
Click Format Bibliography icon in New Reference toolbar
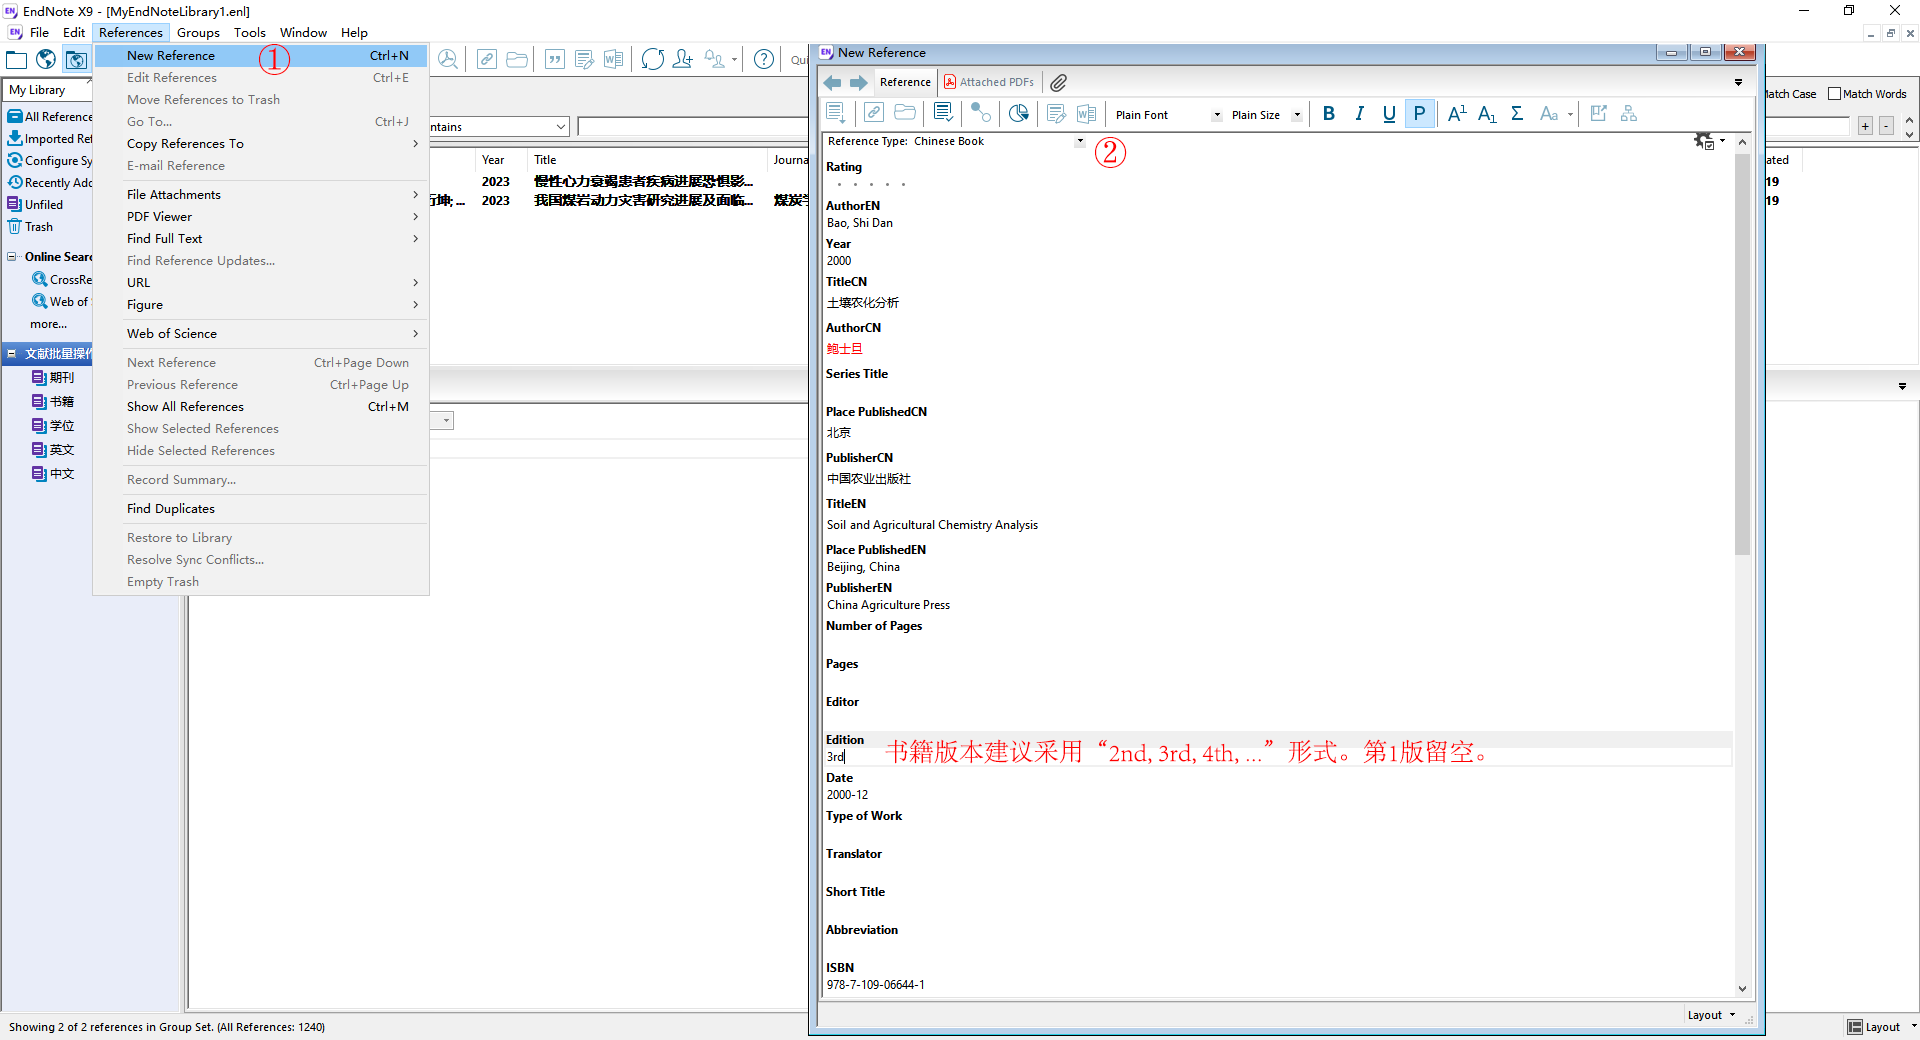tap(1056, 113)
